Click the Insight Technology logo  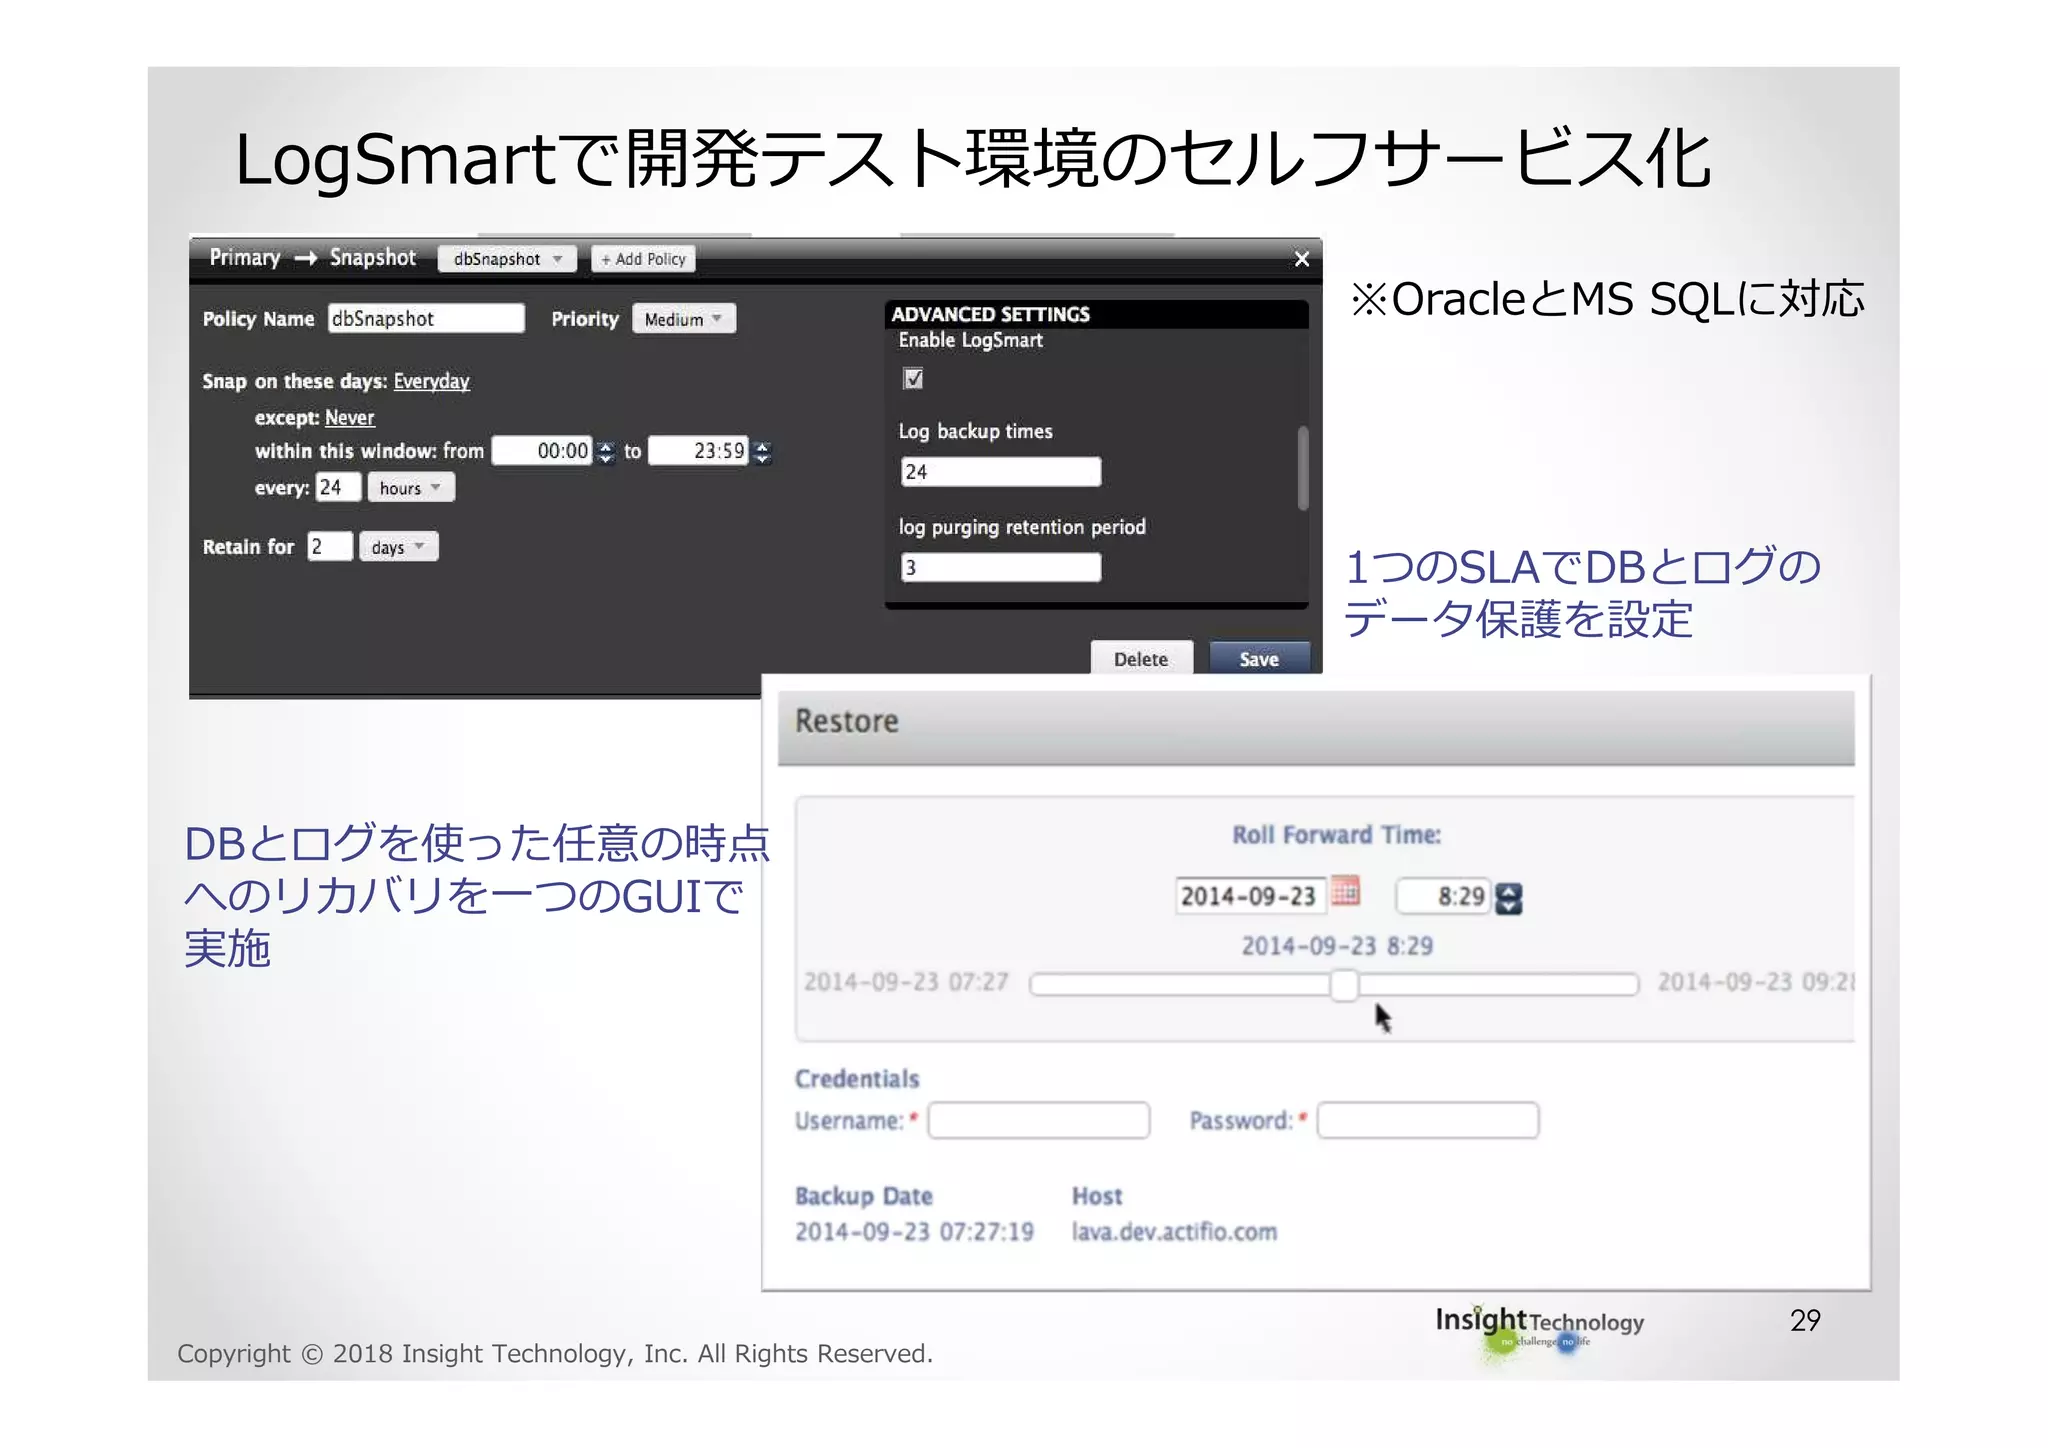click(1540, 1331)
